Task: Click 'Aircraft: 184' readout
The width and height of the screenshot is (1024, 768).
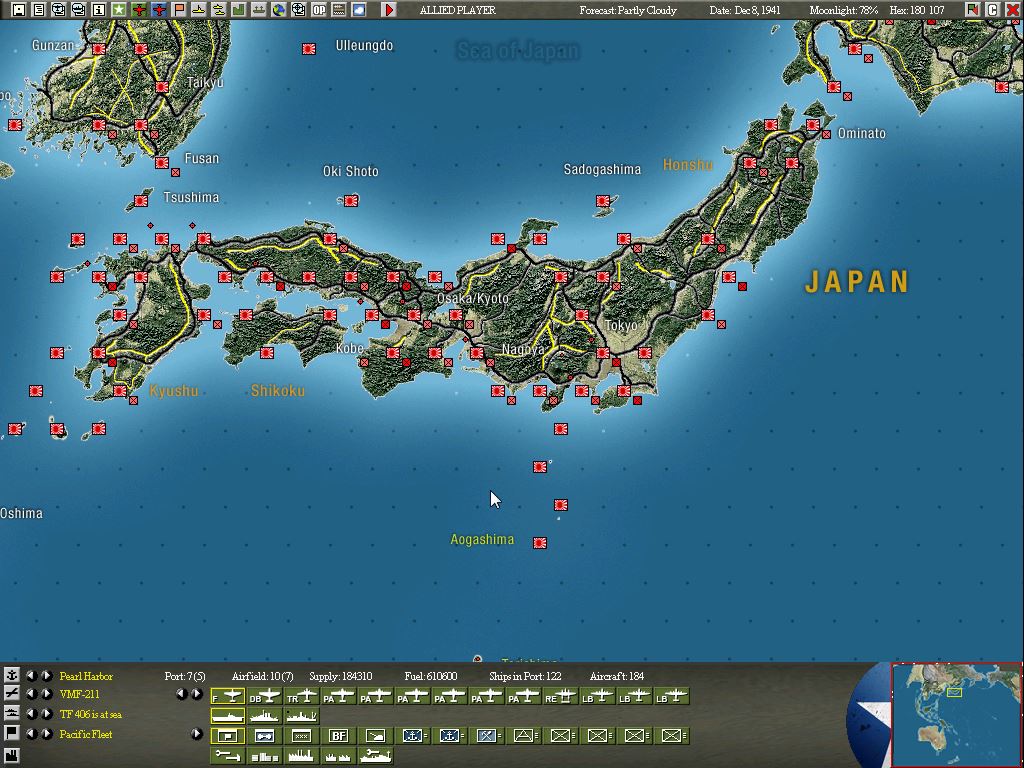Action: click(616, 676)
